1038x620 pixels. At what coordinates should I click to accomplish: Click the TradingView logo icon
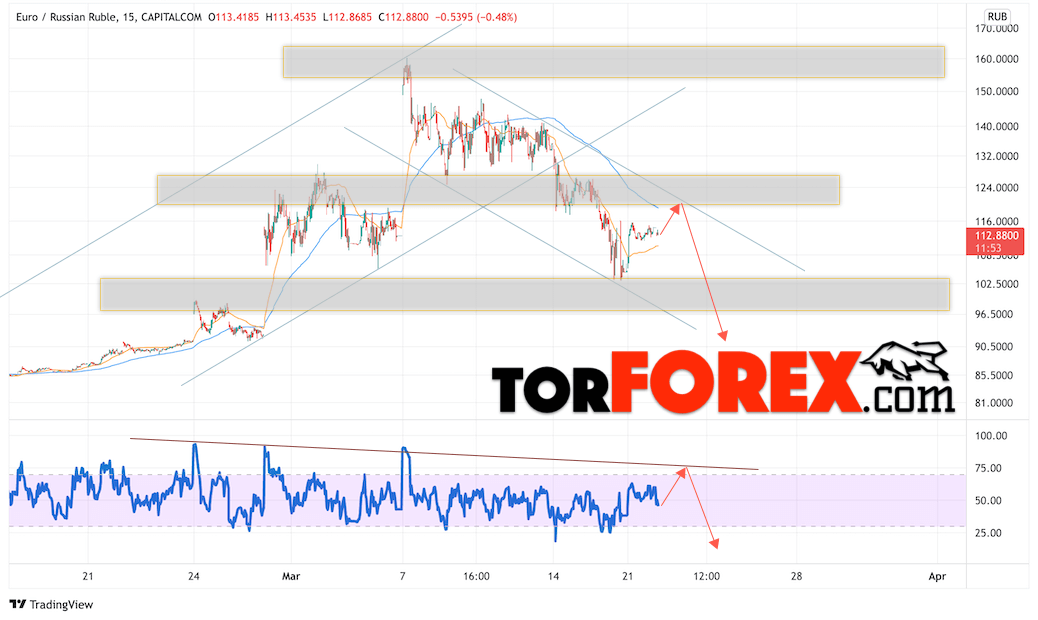pyautogui.click(x=18, y=604)
